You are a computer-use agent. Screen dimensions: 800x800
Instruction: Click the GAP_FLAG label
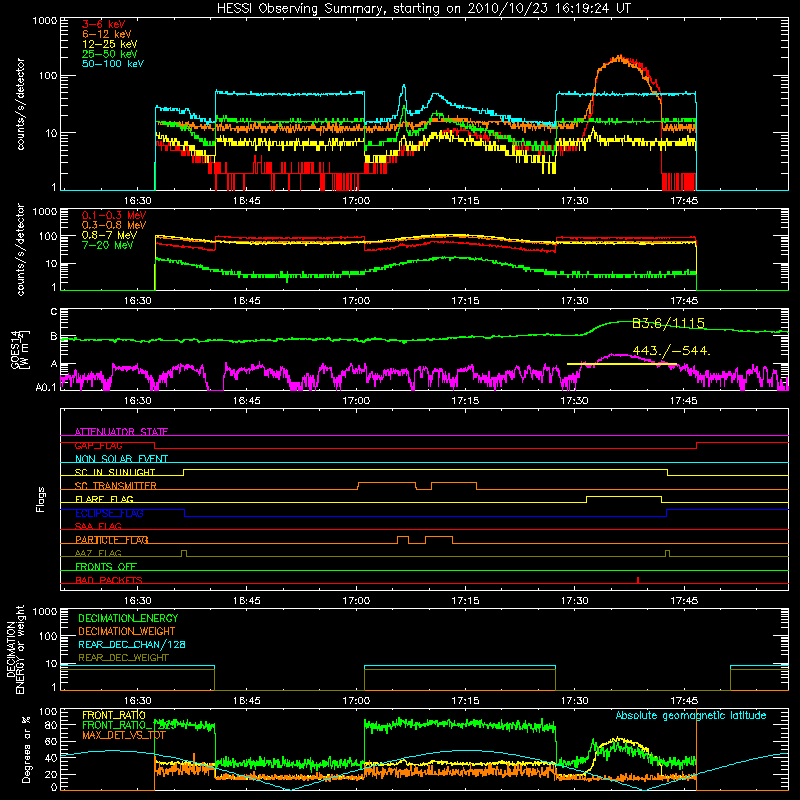[x=98, y=445]
